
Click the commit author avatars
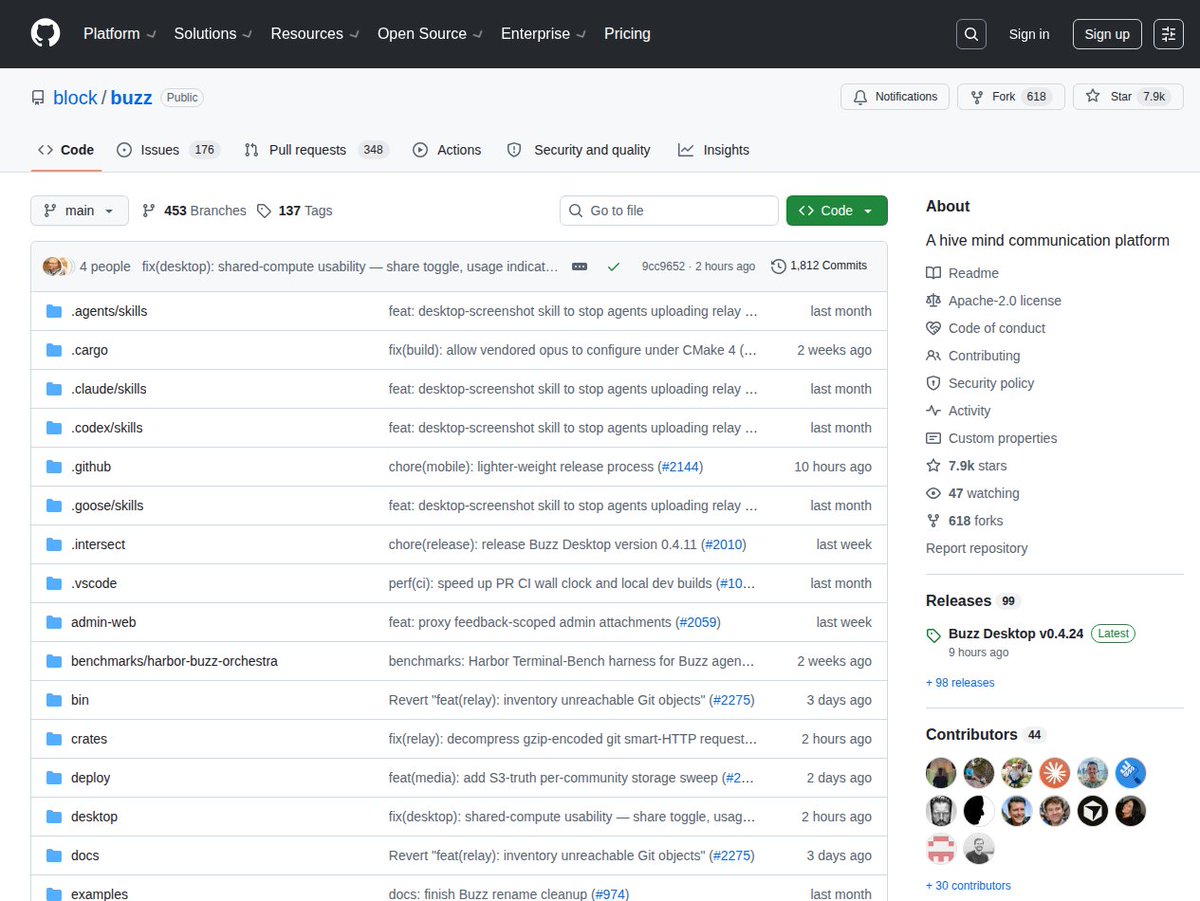58,266
